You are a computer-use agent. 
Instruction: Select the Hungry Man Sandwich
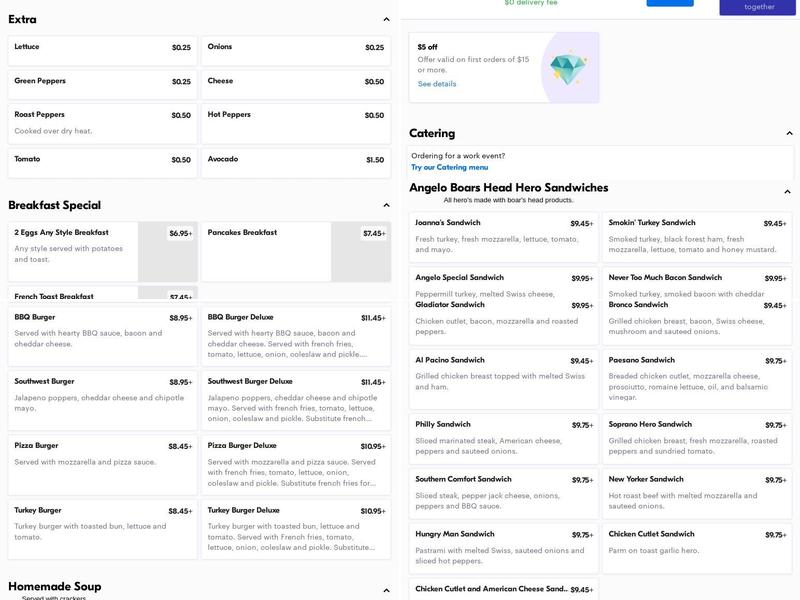[x=504, y=547]
